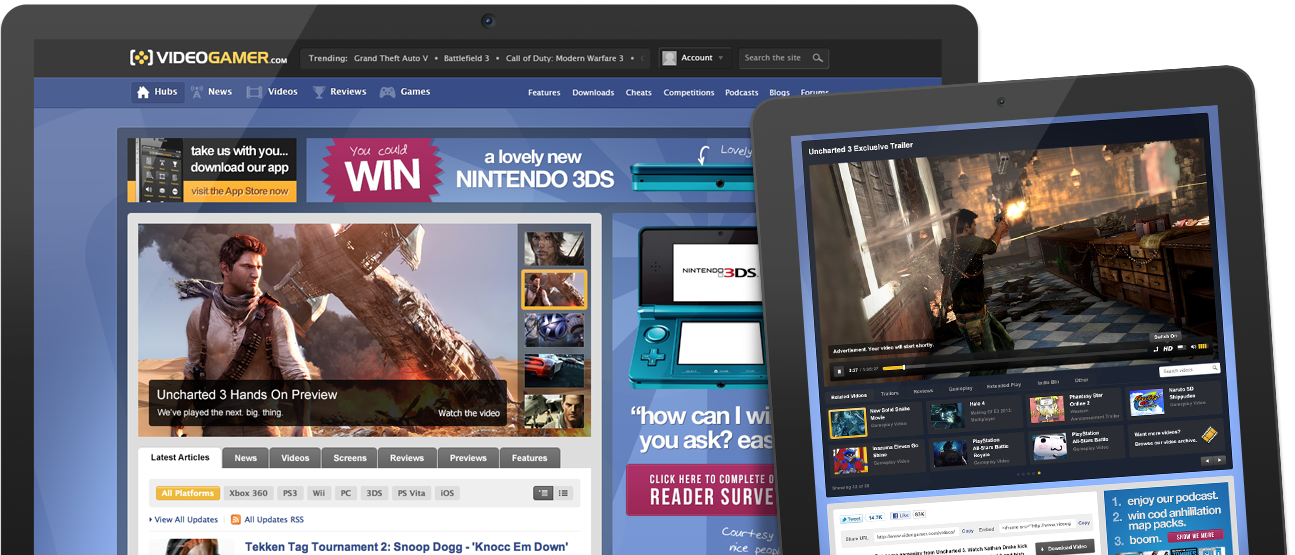Open the Halo 4 video thumbnail
This screenshot has width=1295, height=555.
click(x=946, y=415)
